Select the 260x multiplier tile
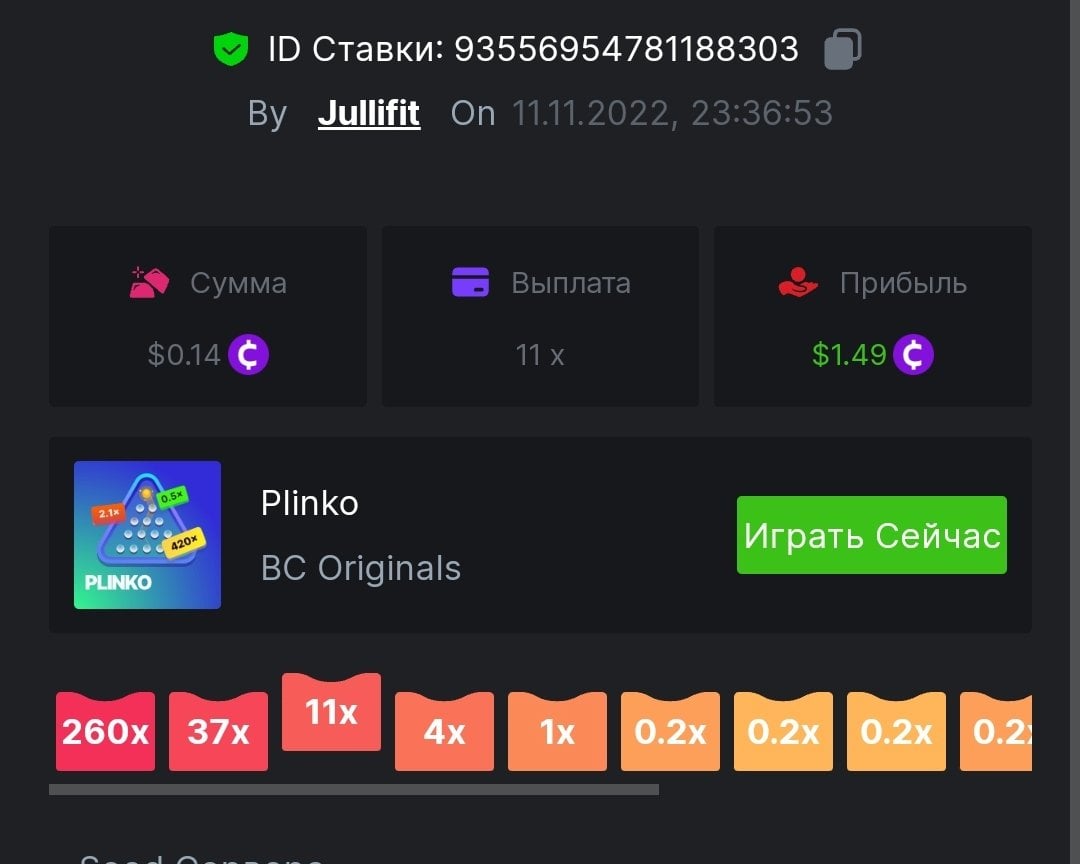Image resolution: width=1080 pixels, height=864 pixels. (105, 732)
